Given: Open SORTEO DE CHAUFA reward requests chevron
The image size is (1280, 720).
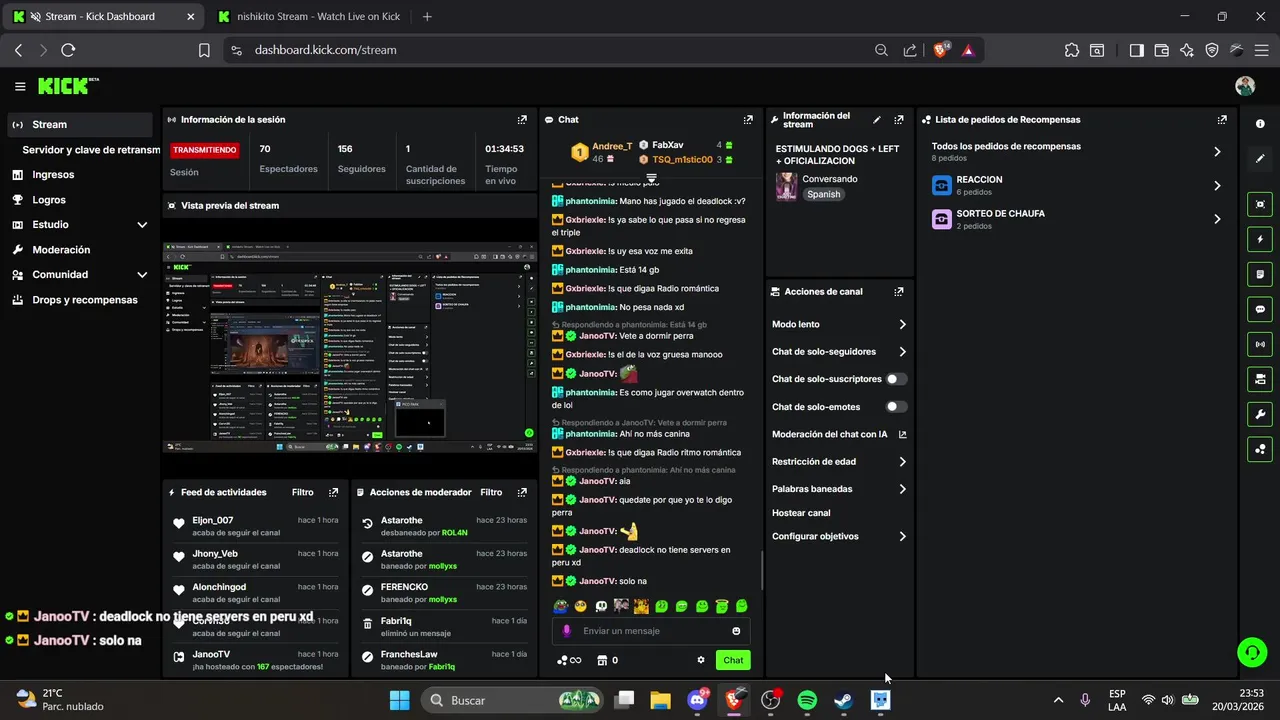Looking at the screenshot, I should tap(1217, 219).
